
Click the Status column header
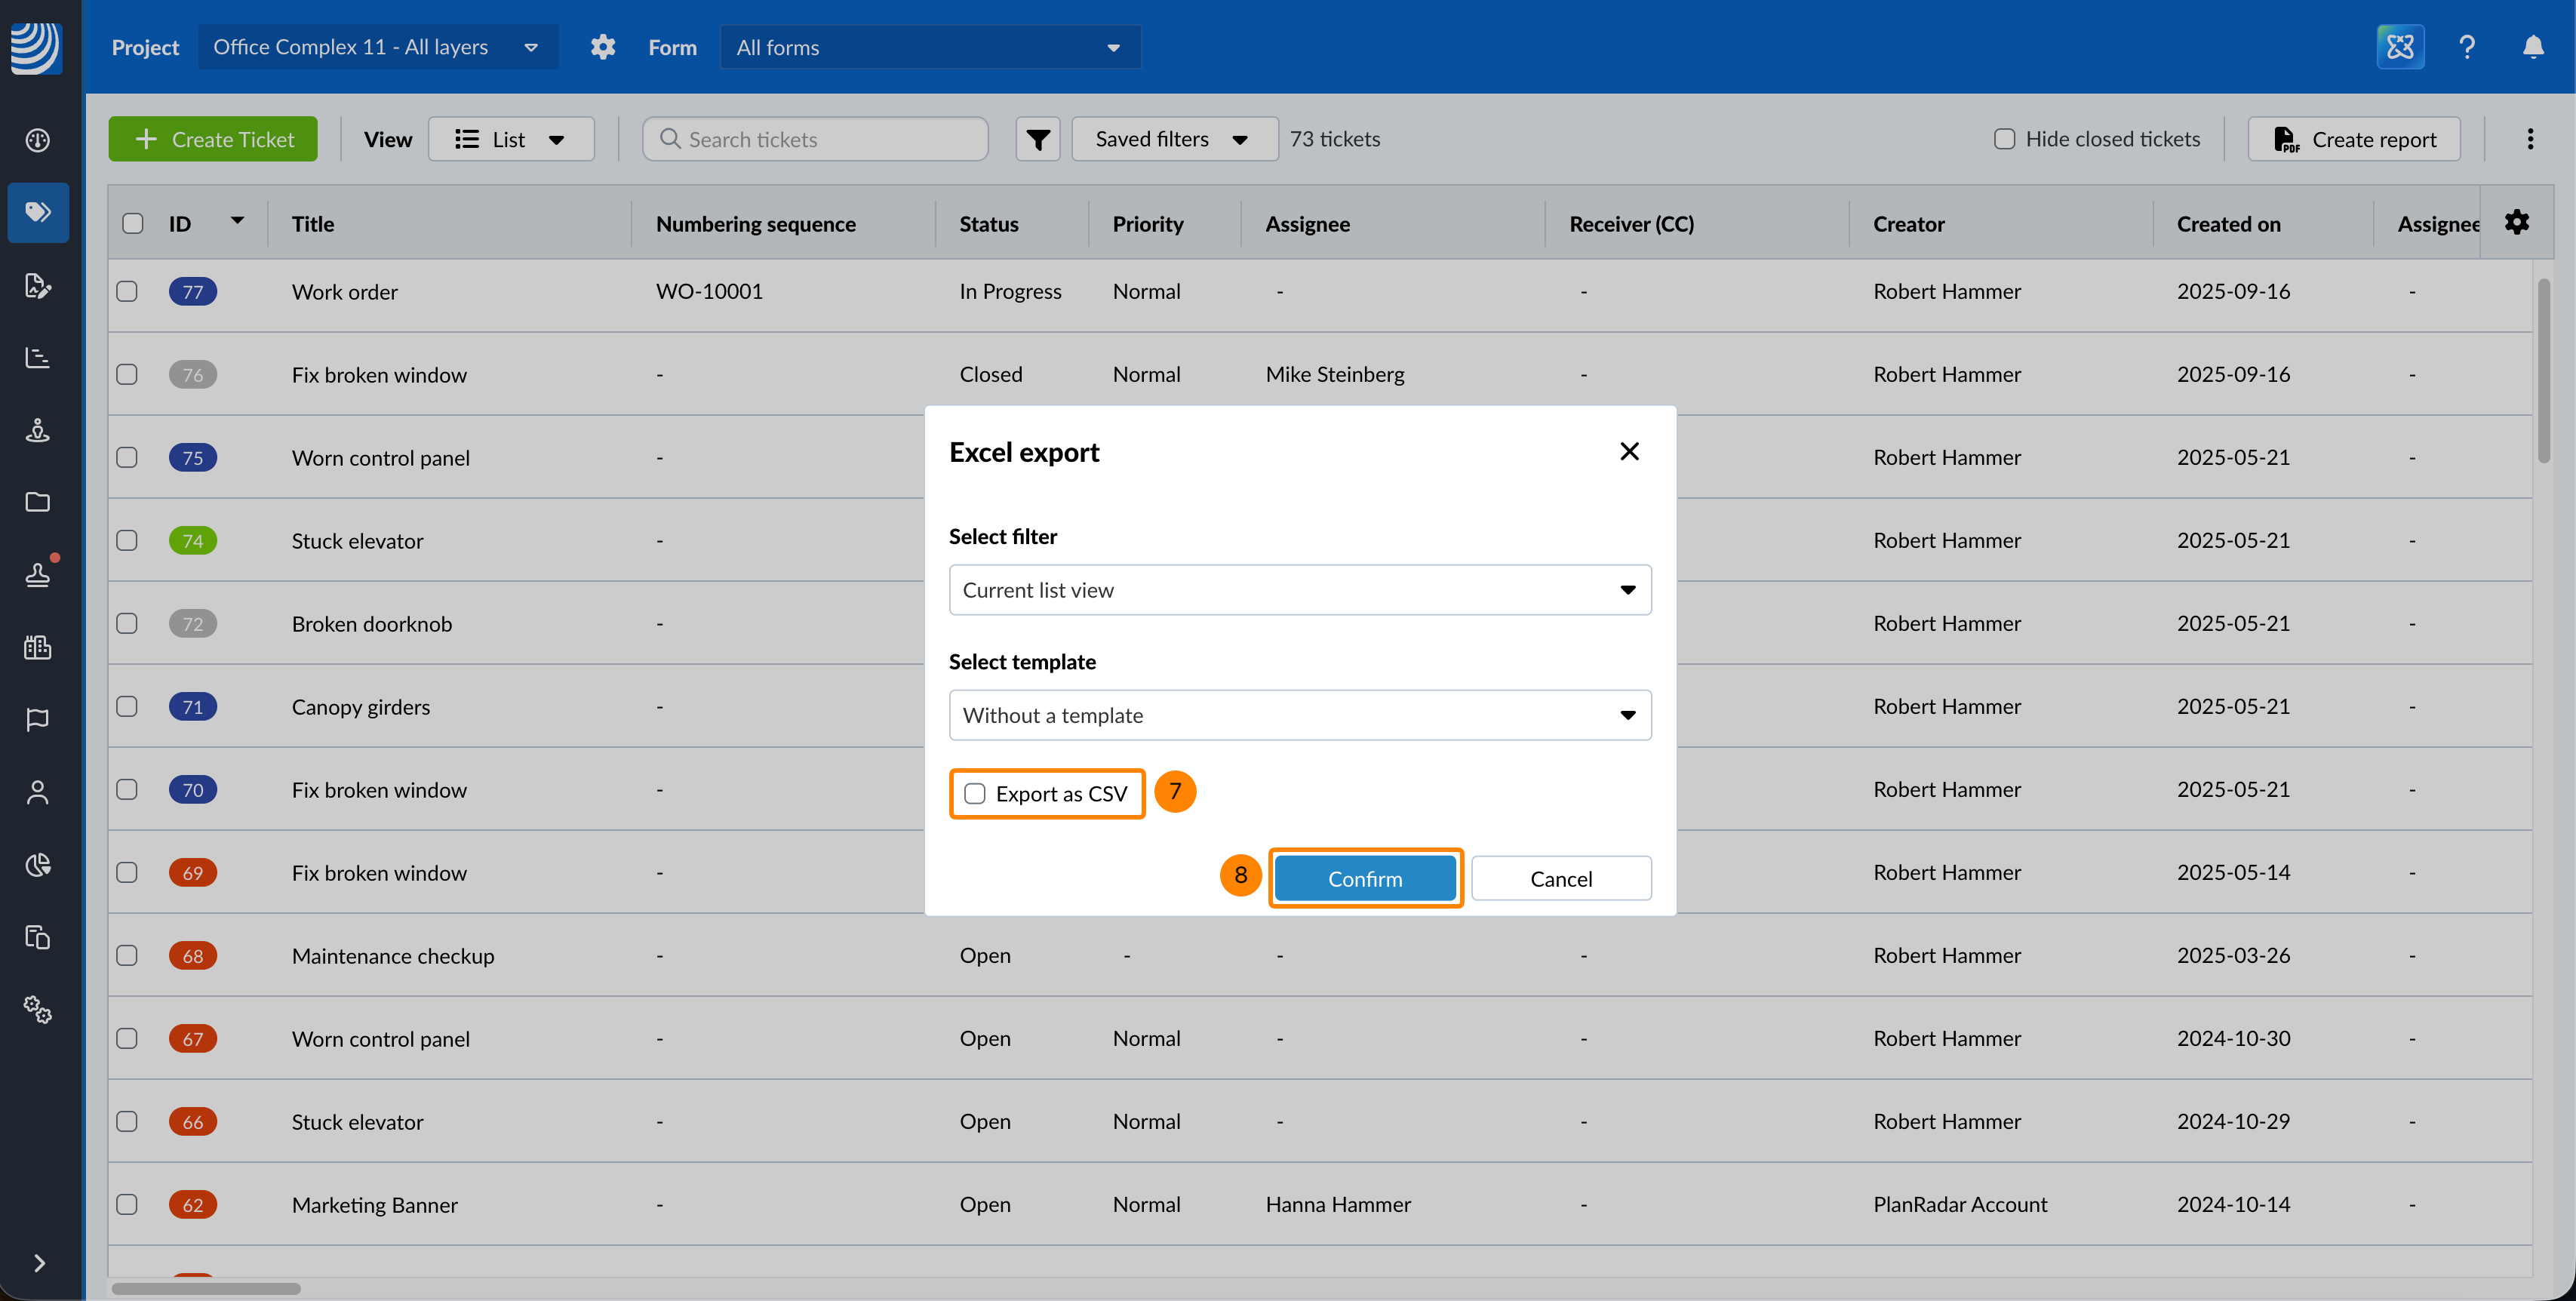[989, 224]
